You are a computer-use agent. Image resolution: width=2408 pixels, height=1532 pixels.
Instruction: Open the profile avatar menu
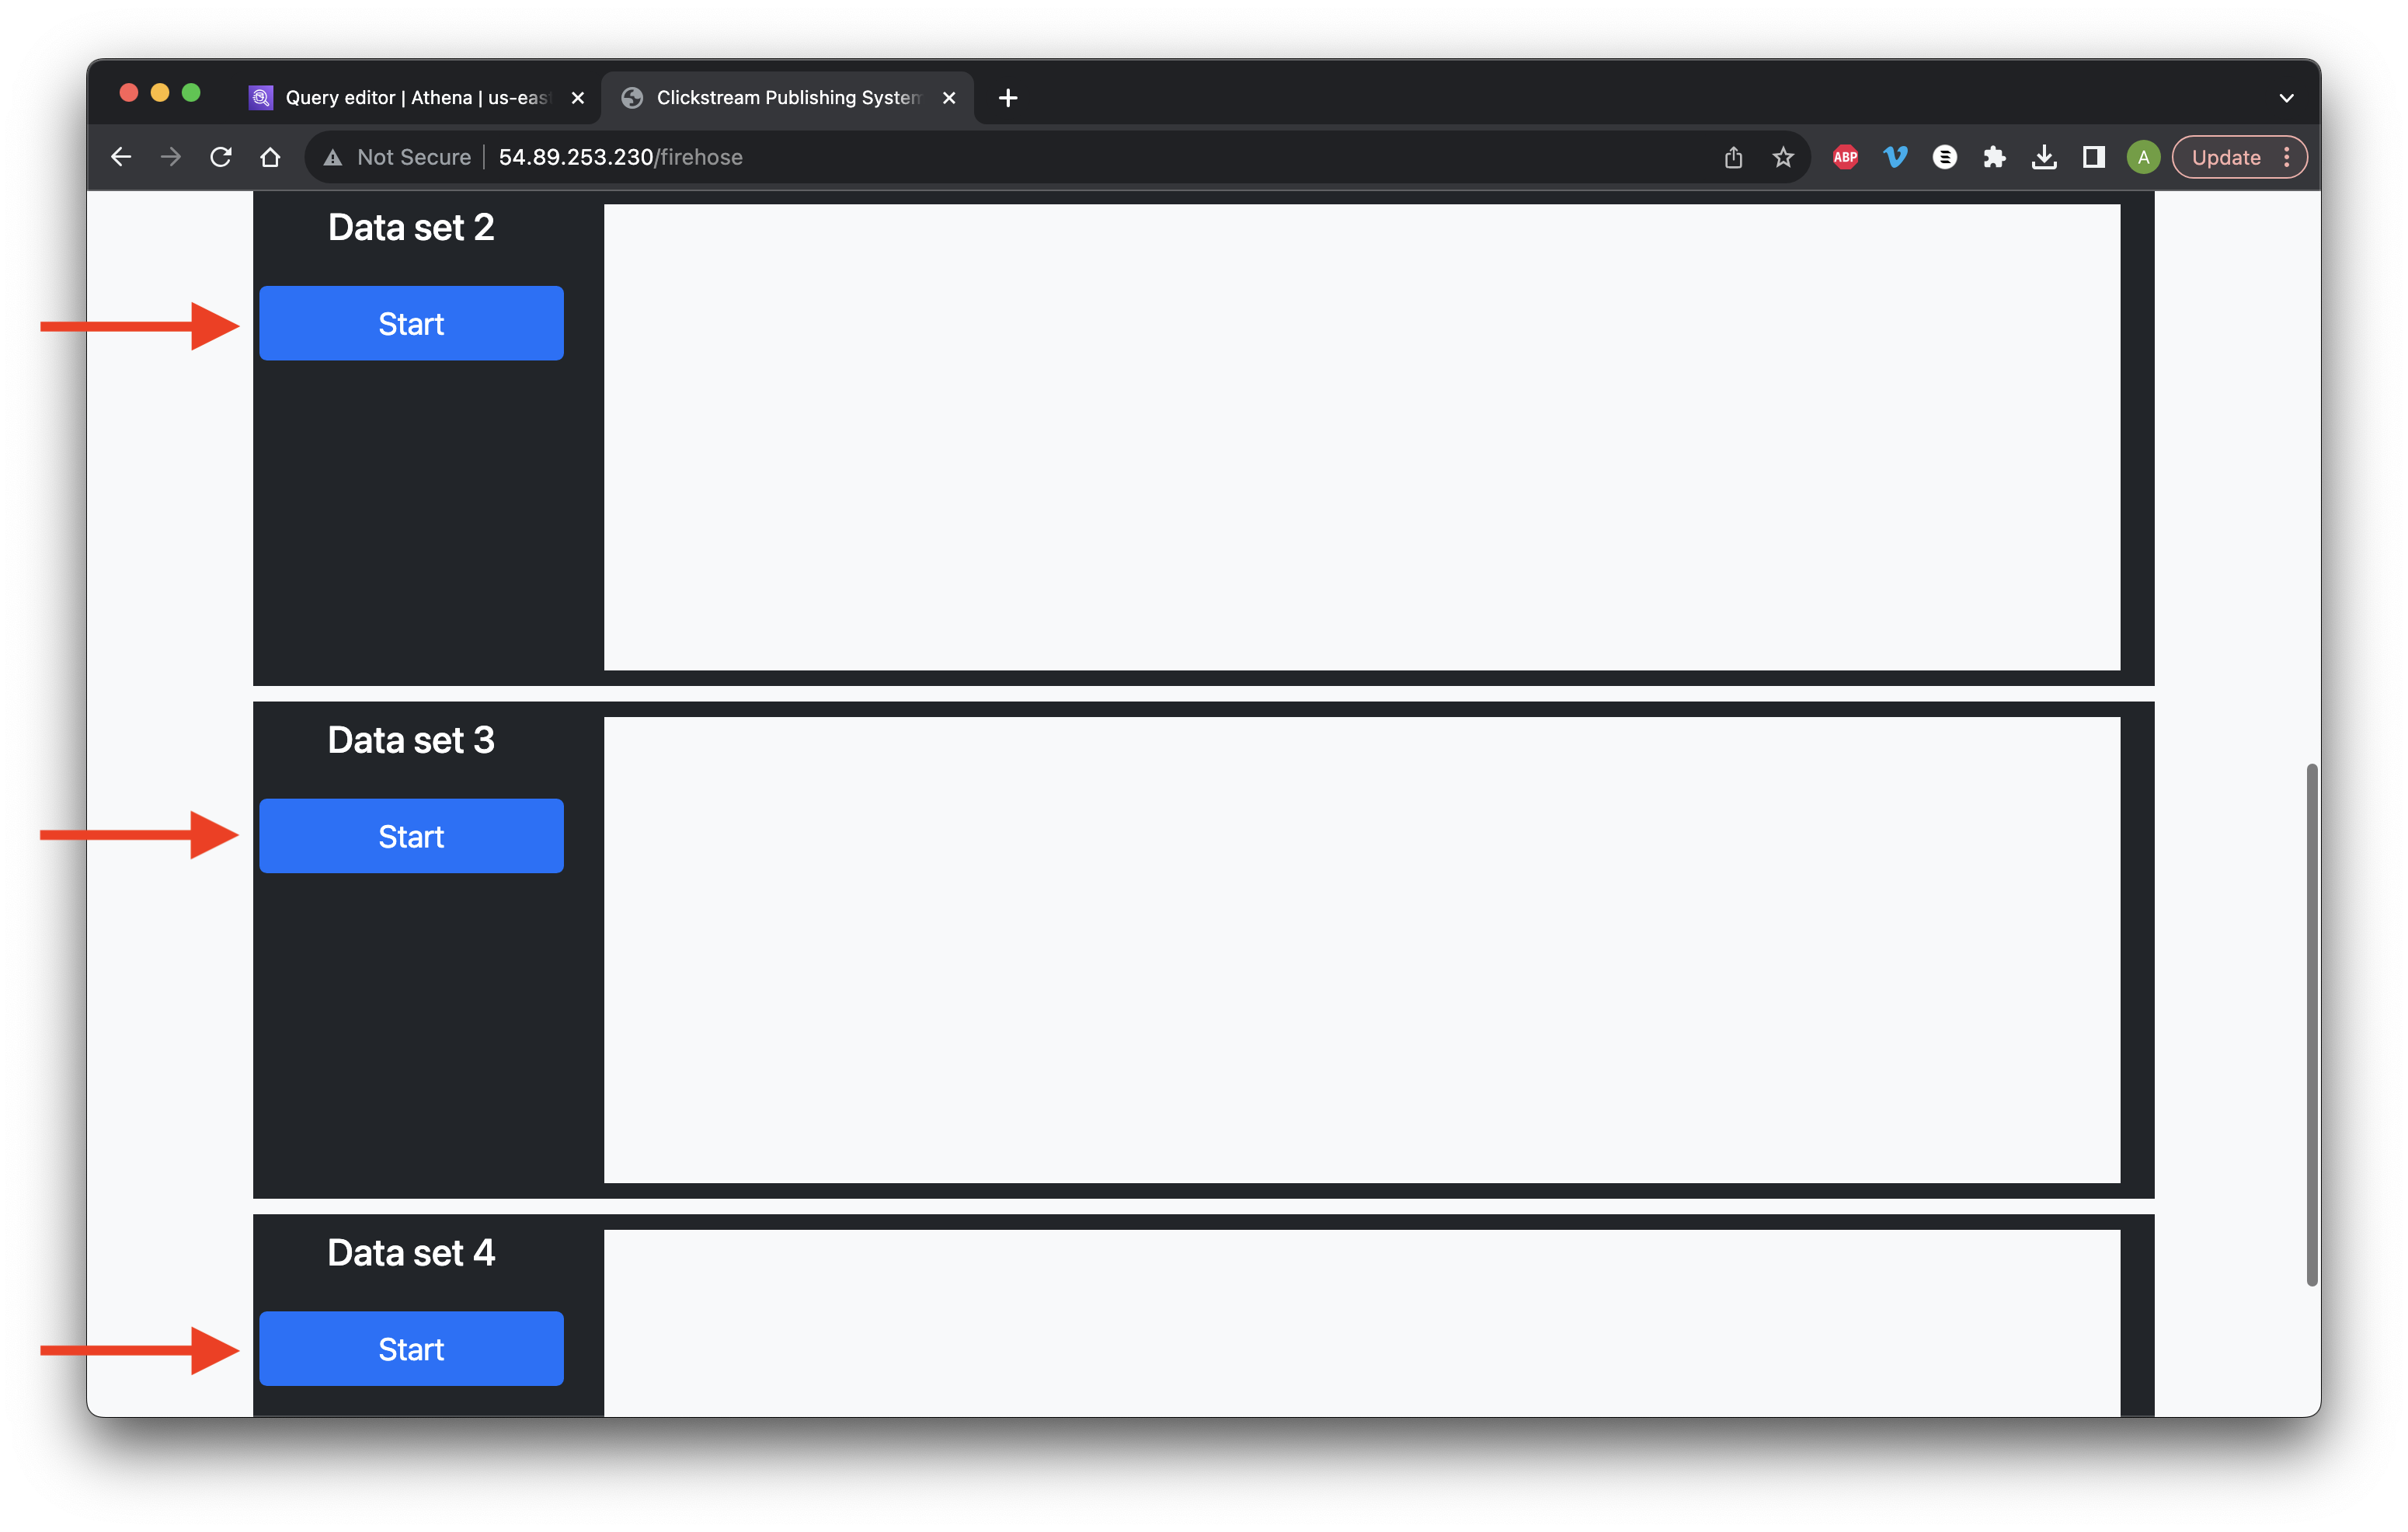click(x=2143, y=157)
